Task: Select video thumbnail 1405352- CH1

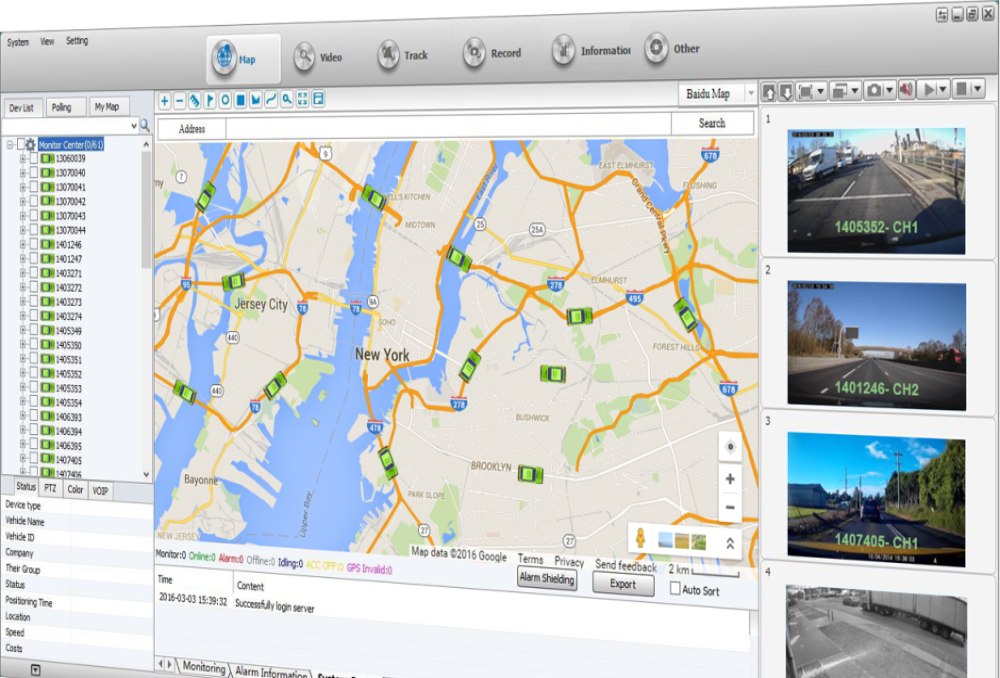Action: click(x=876, y=191)
